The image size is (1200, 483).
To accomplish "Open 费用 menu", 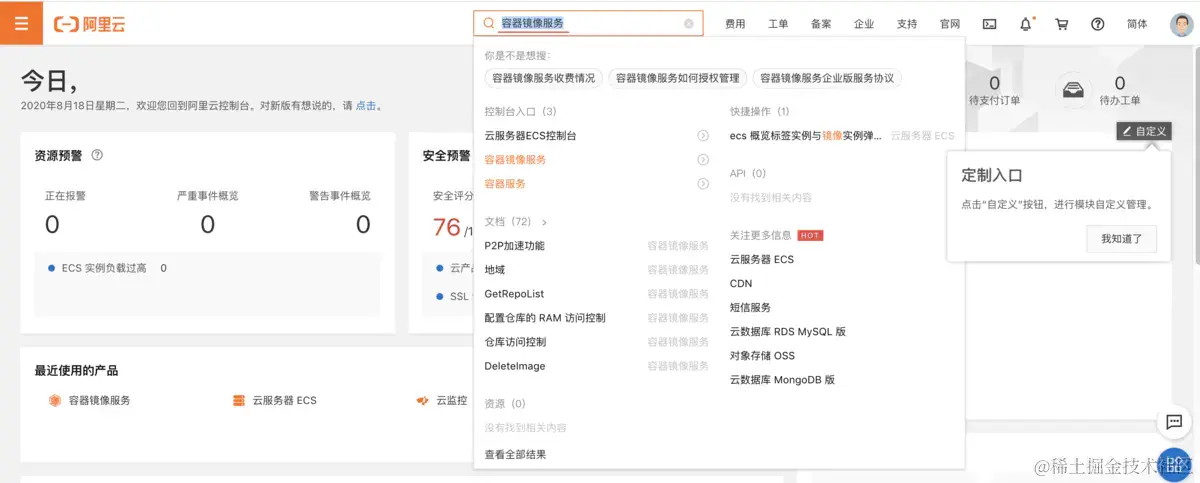I will [x=735, y=24].
